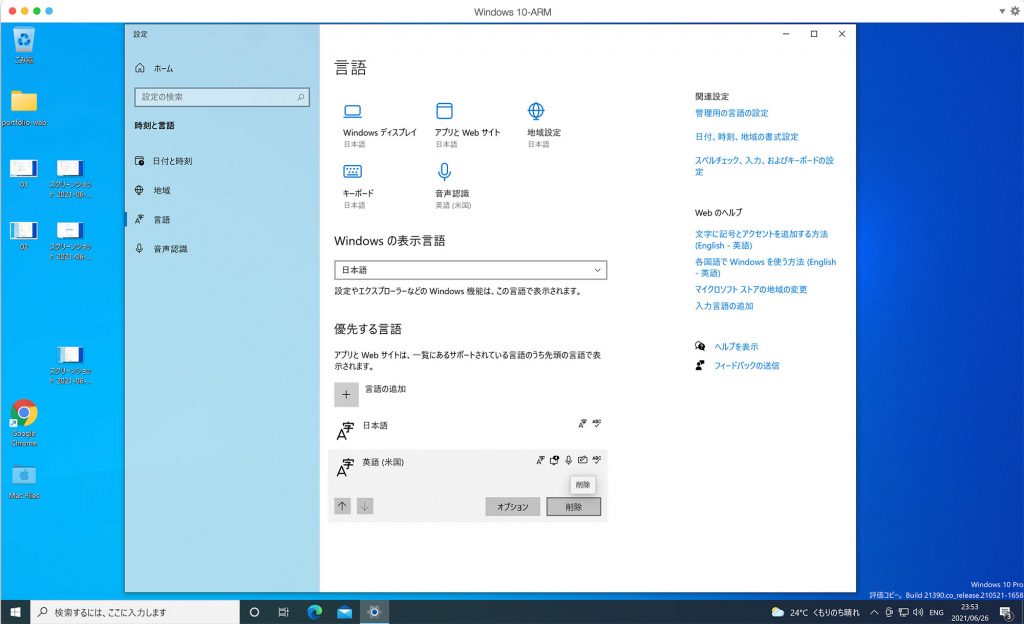Open the Windows ディスプレイ language tile
Screen dimensions: 1024x624
(379, 125)
